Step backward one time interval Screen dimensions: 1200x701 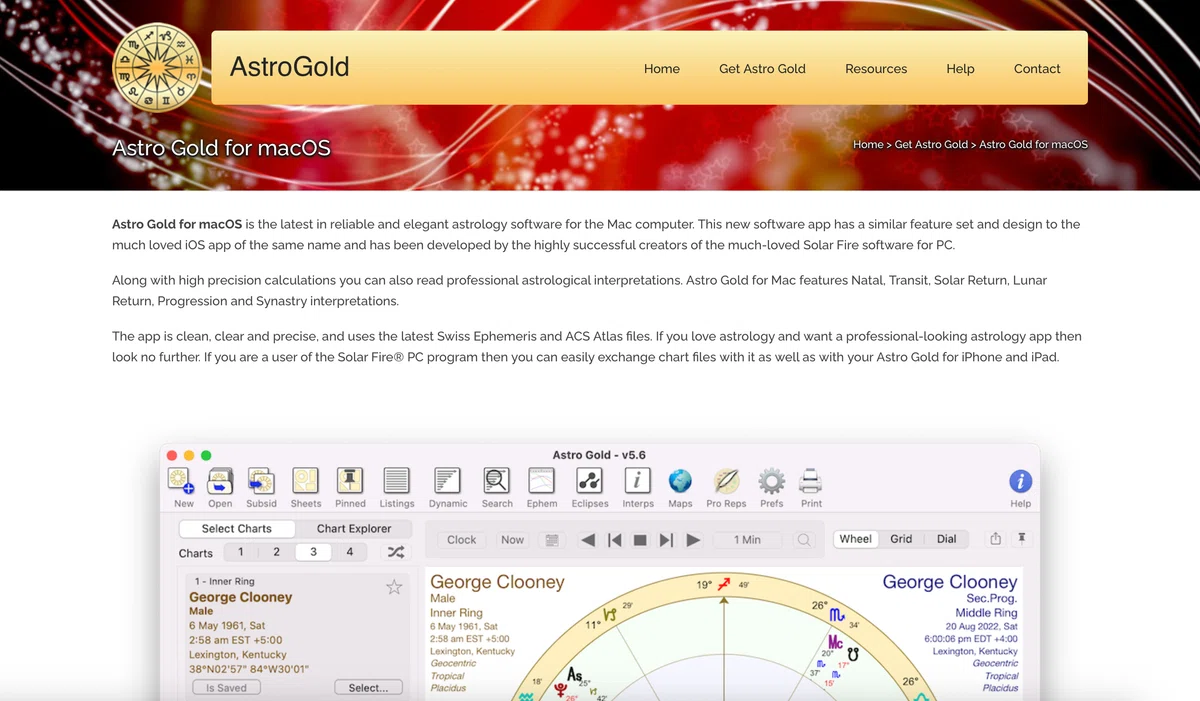588,540
